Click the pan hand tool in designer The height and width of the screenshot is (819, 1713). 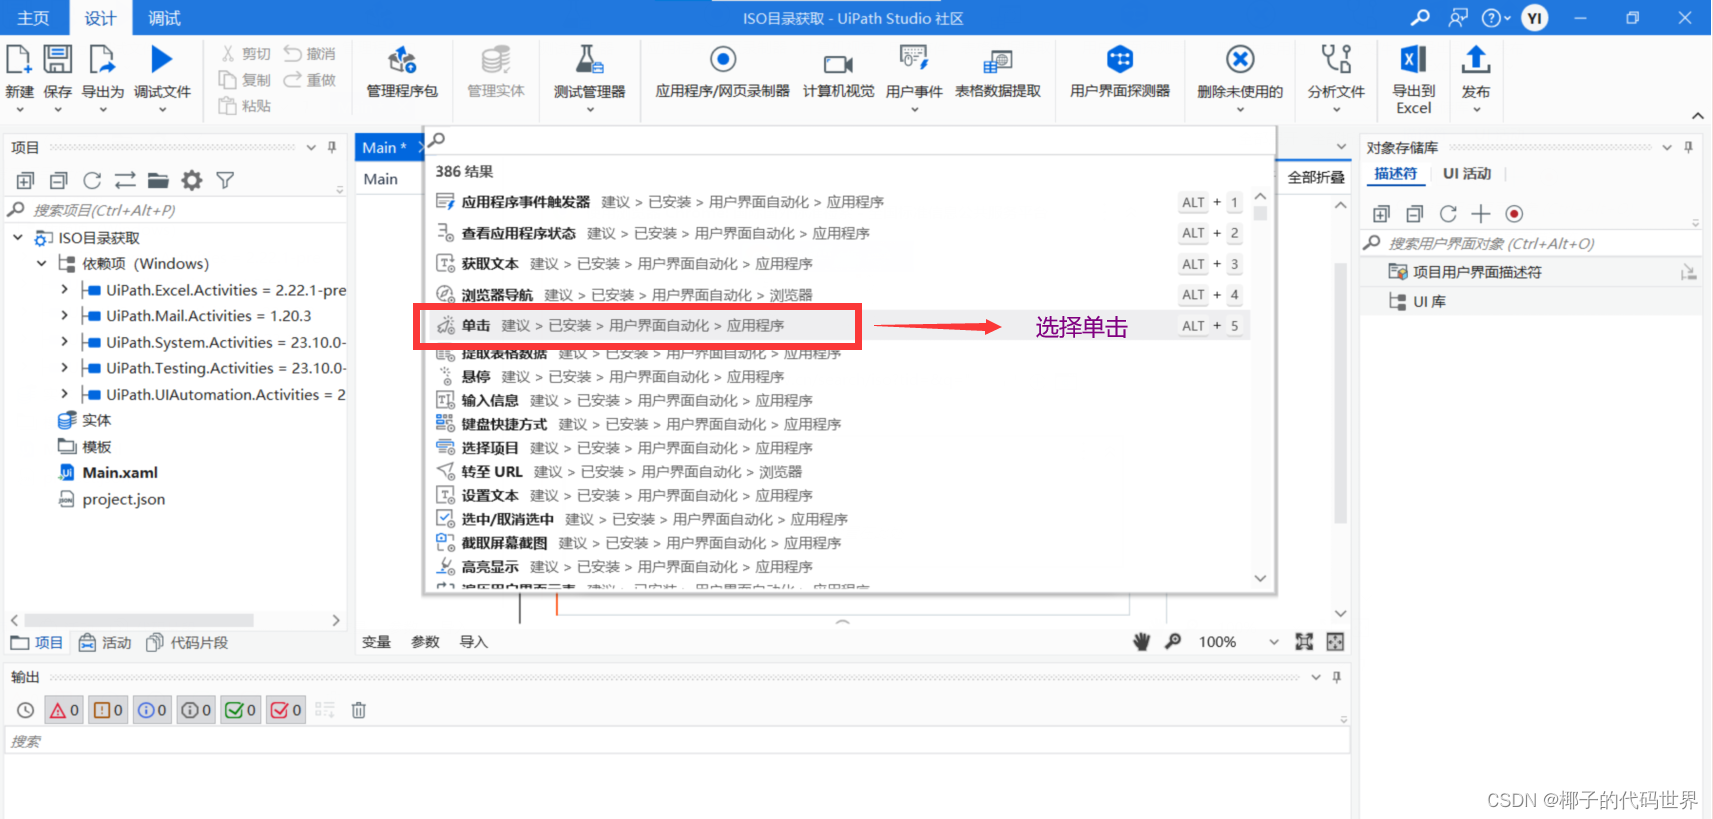pos(1141,642)
